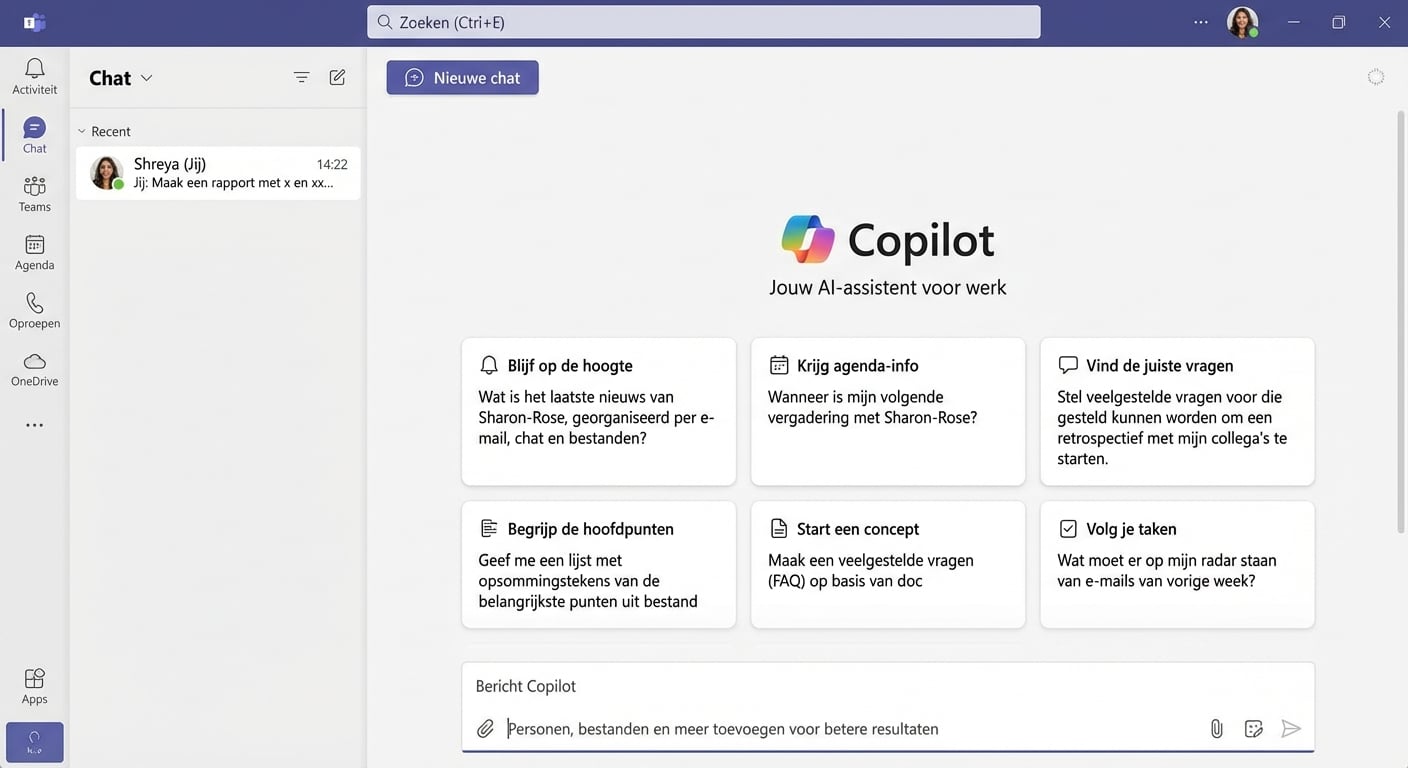Open Apps at the bottom of the sidebar
1408x768 pixels.
[34, 685]
